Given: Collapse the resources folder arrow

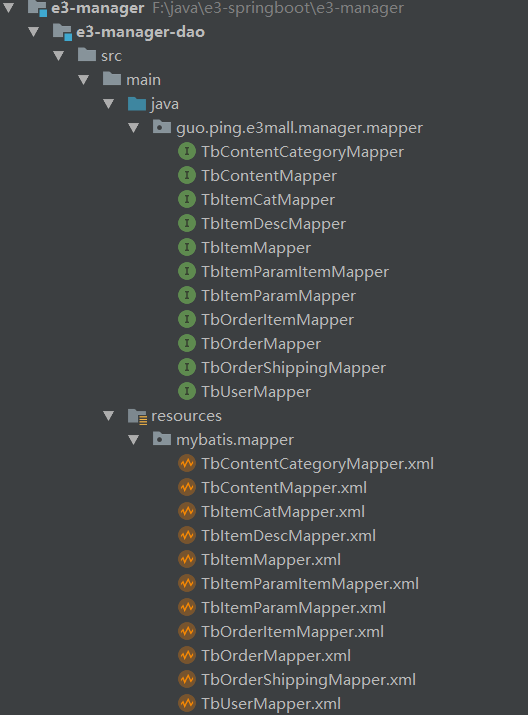Looking at the screenshot, I should 109,416.
